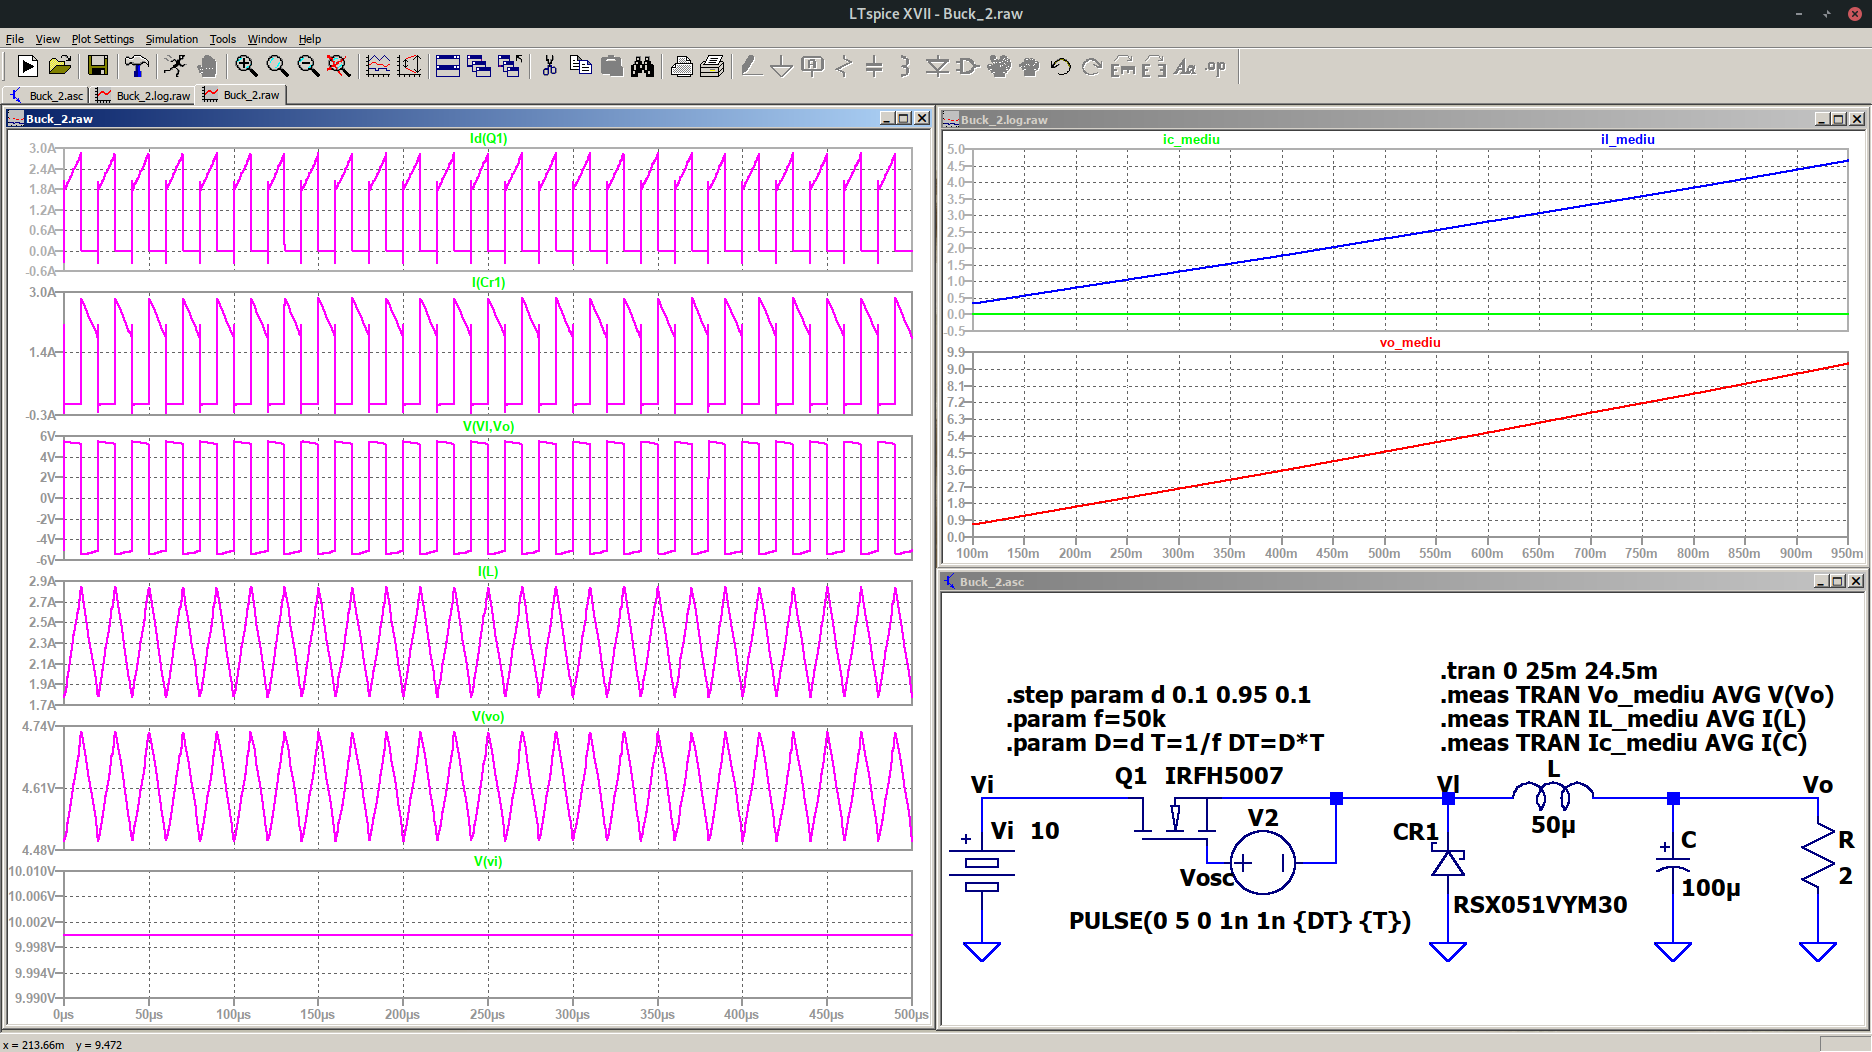
Task: Open the Simulation menu
Action: tap(172, 39)
